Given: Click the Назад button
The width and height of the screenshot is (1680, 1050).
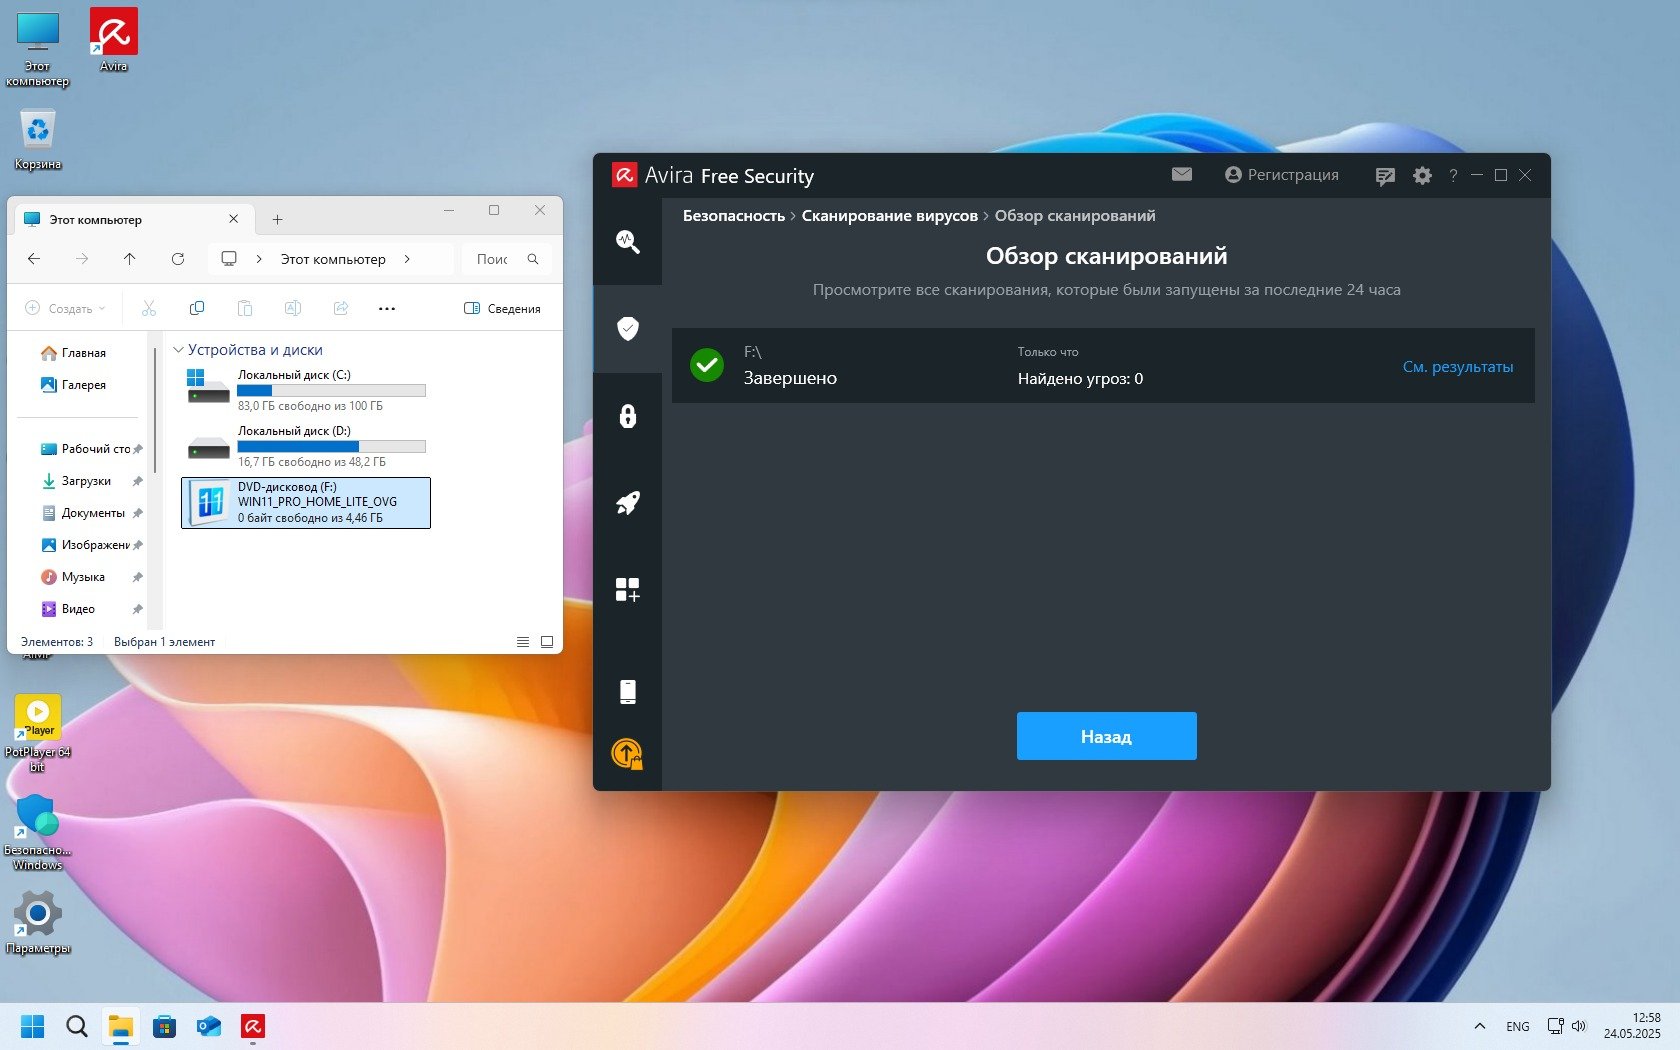Looking at the screenshot, I should coord(1106,736).
